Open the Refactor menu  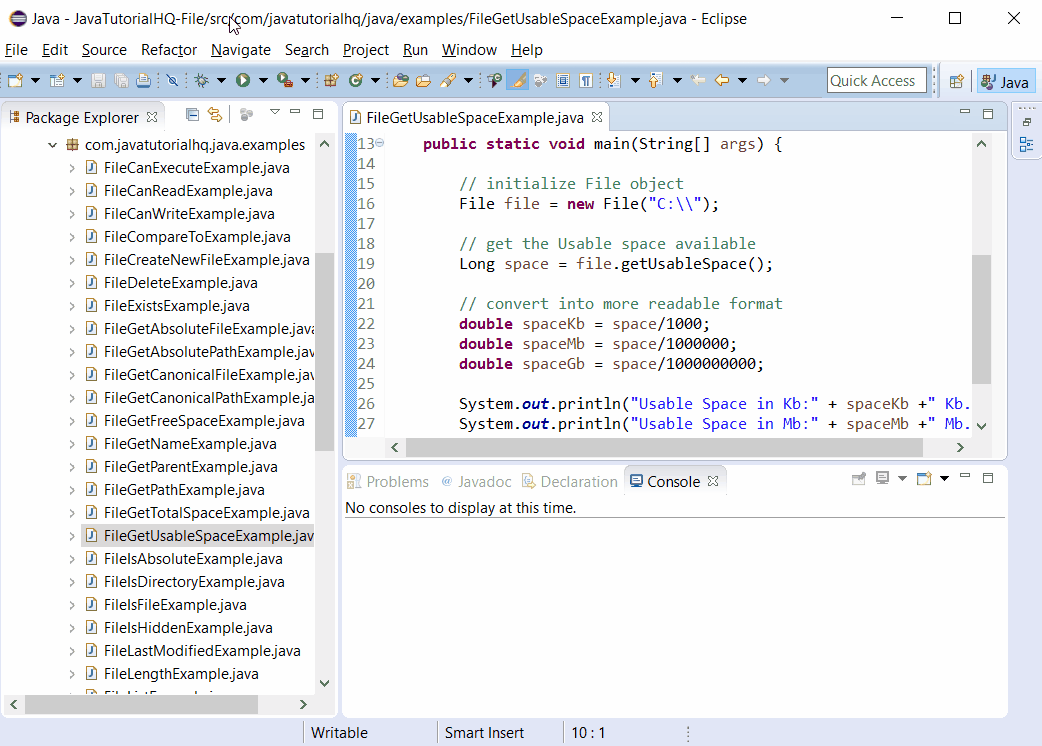pyautogui.click(x=168, y=50)
